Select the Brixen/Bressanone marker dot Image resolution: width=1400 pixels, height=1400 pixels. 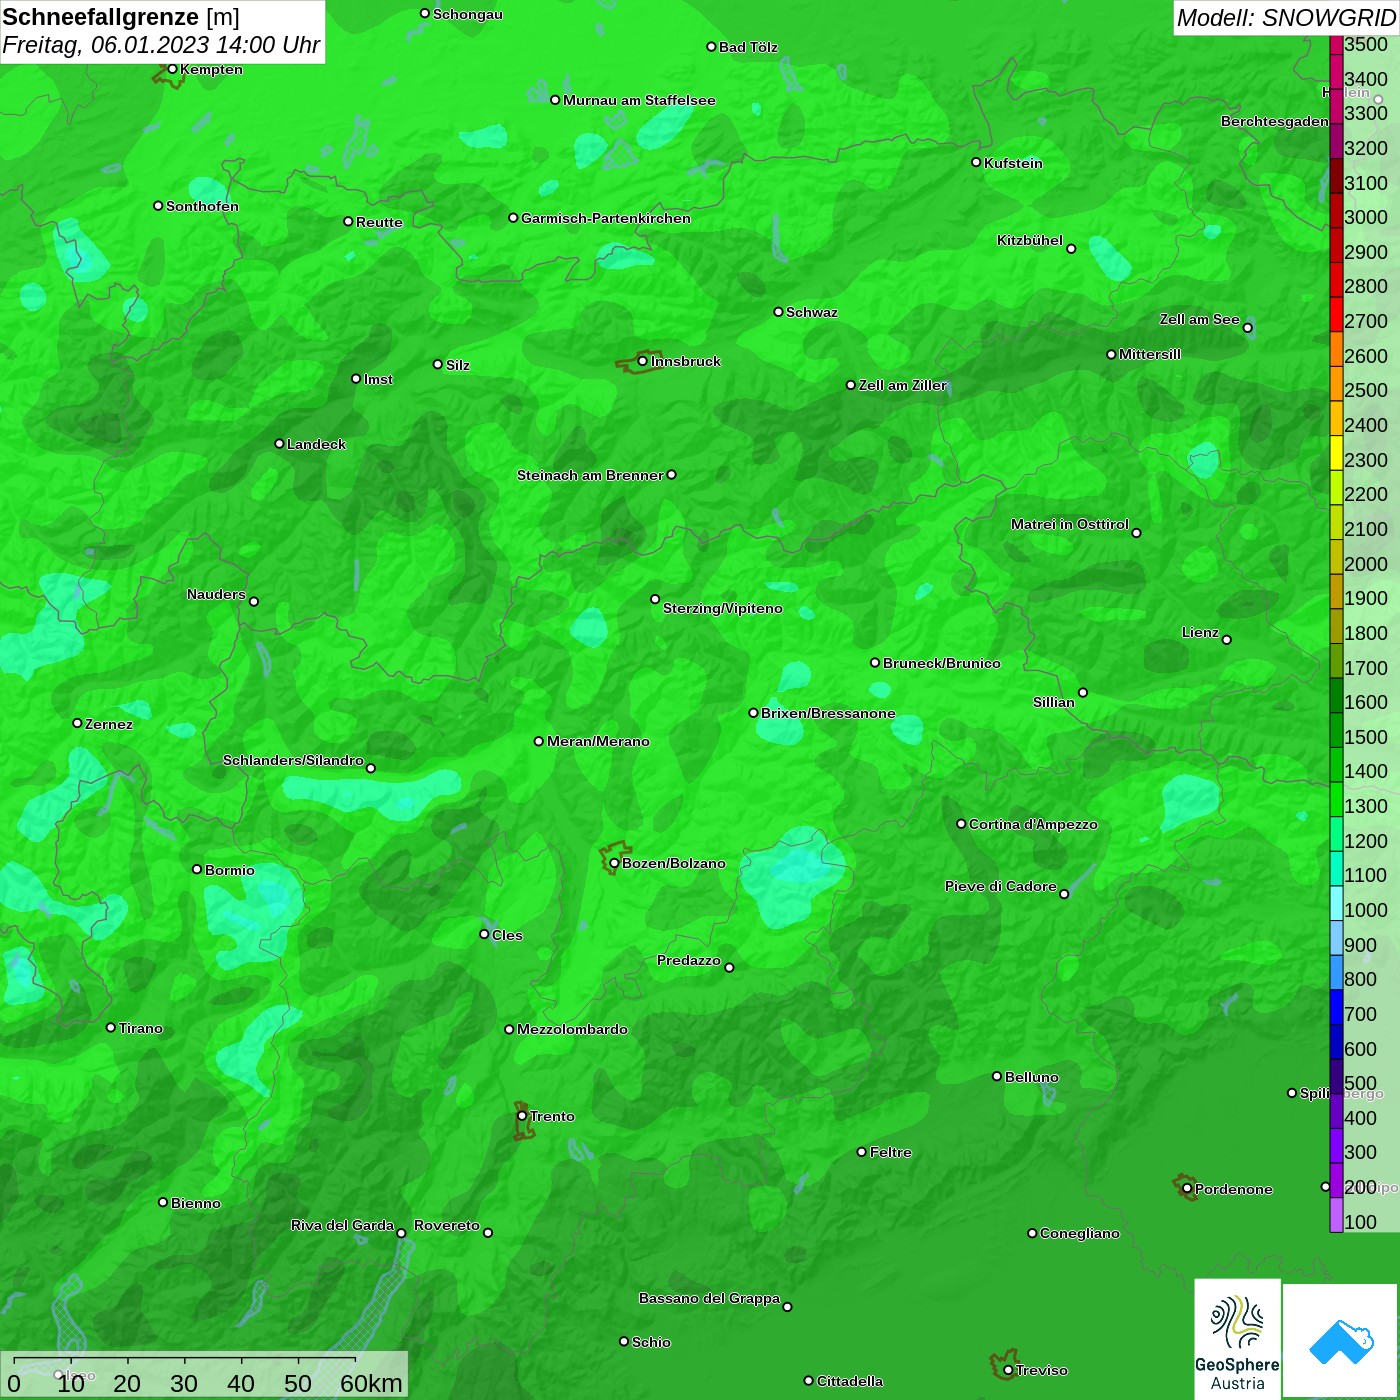click(x=753, y=713)
